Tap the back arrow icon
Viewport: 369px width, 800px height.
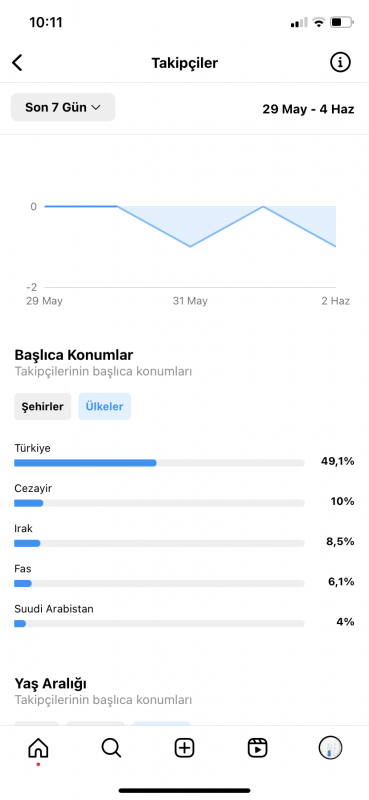point(17,63)
